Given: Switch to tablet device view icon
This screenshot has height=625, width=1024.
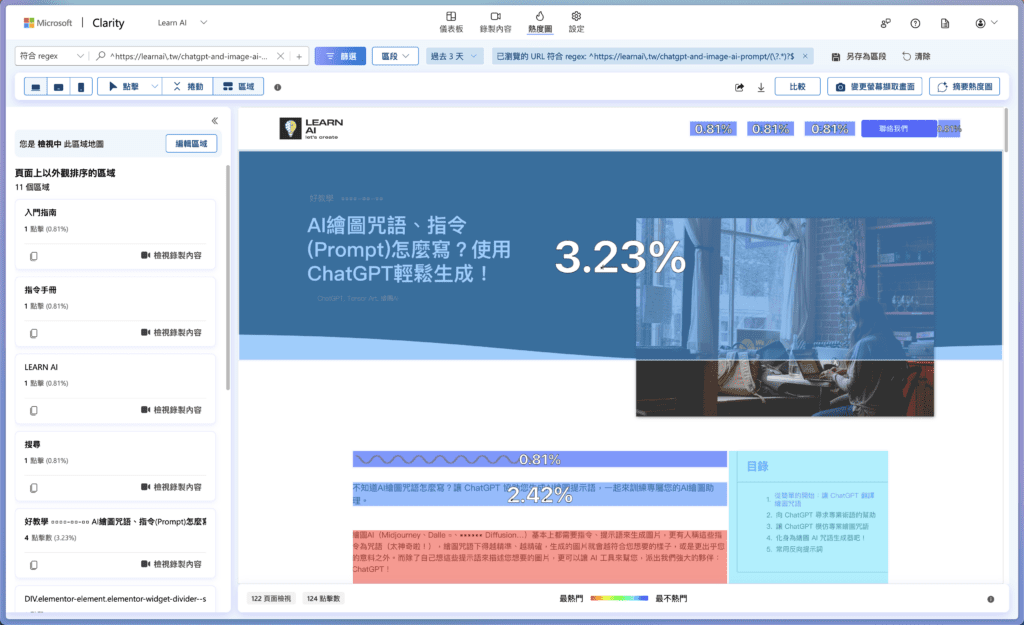Looking at the screenshot, I should (x=59, y=87).
